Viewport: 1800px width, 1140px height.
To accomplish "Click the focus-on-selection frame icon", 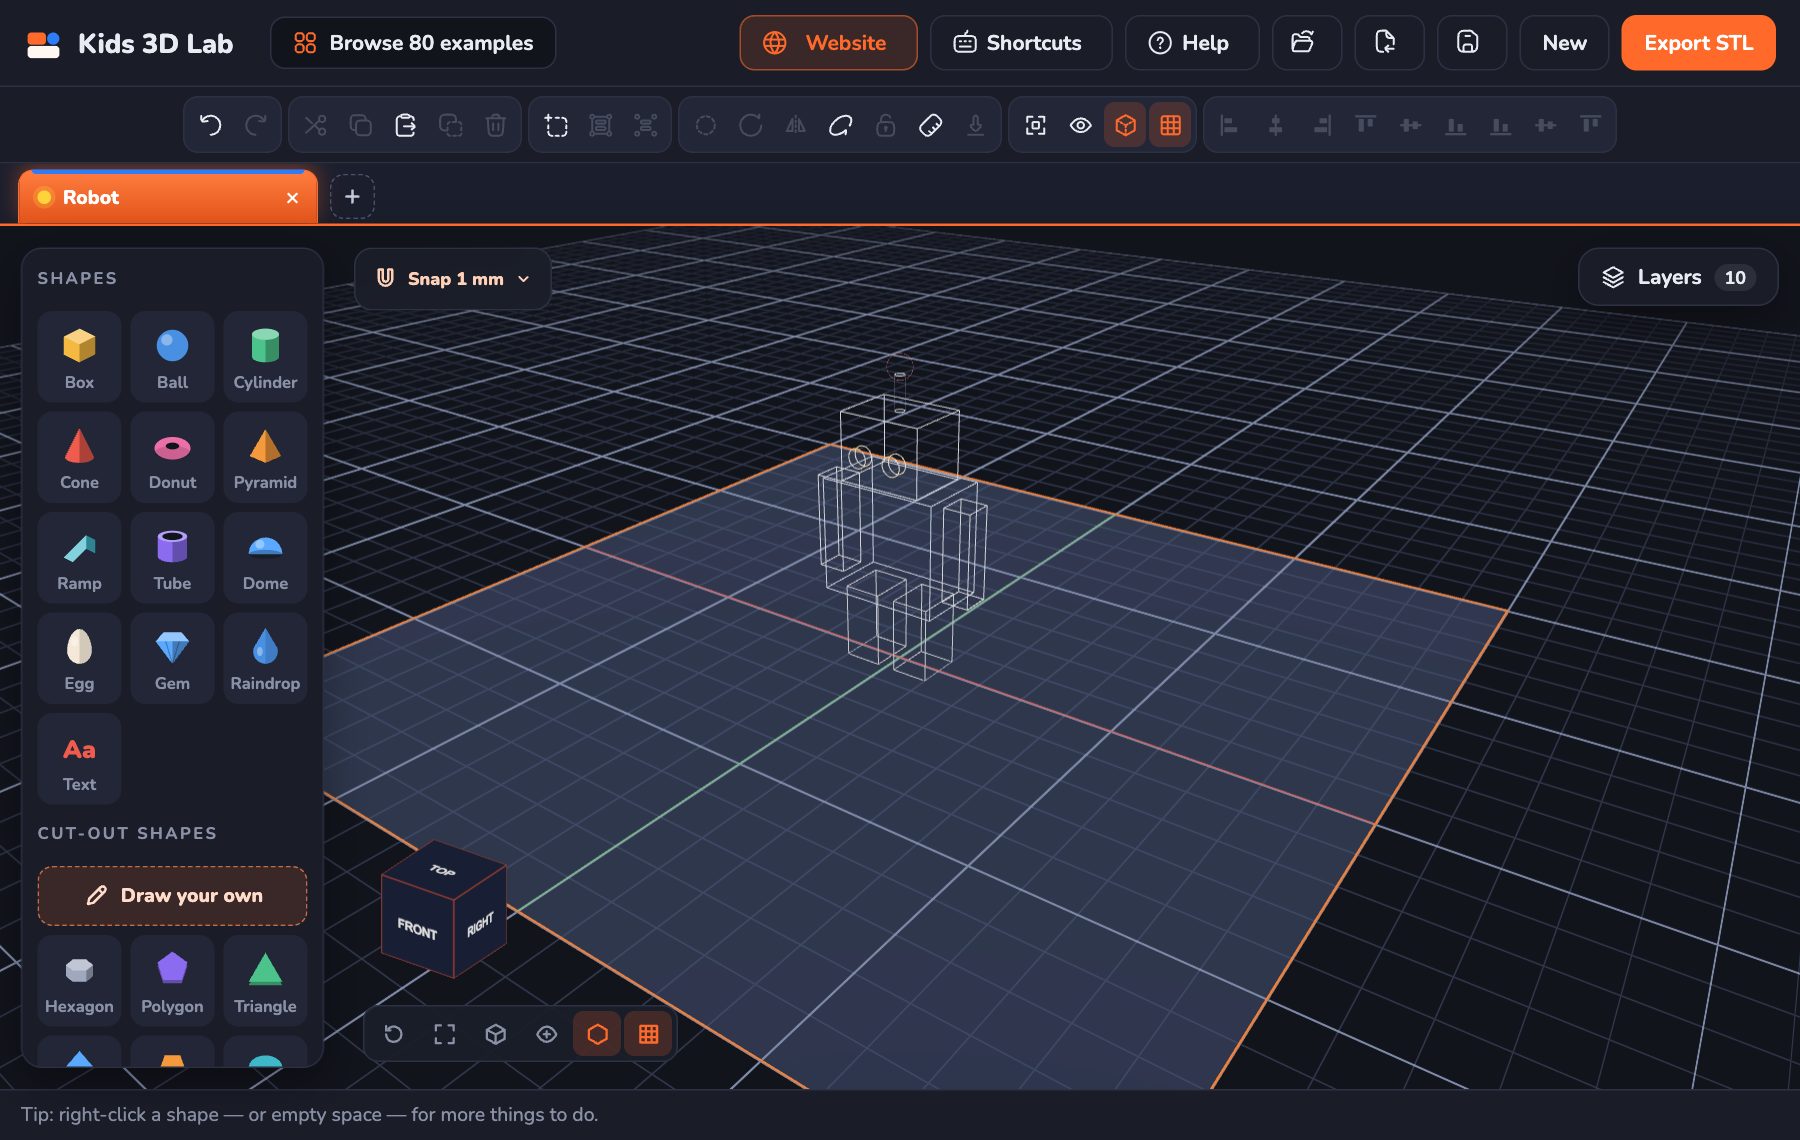I will (1035, 125).
